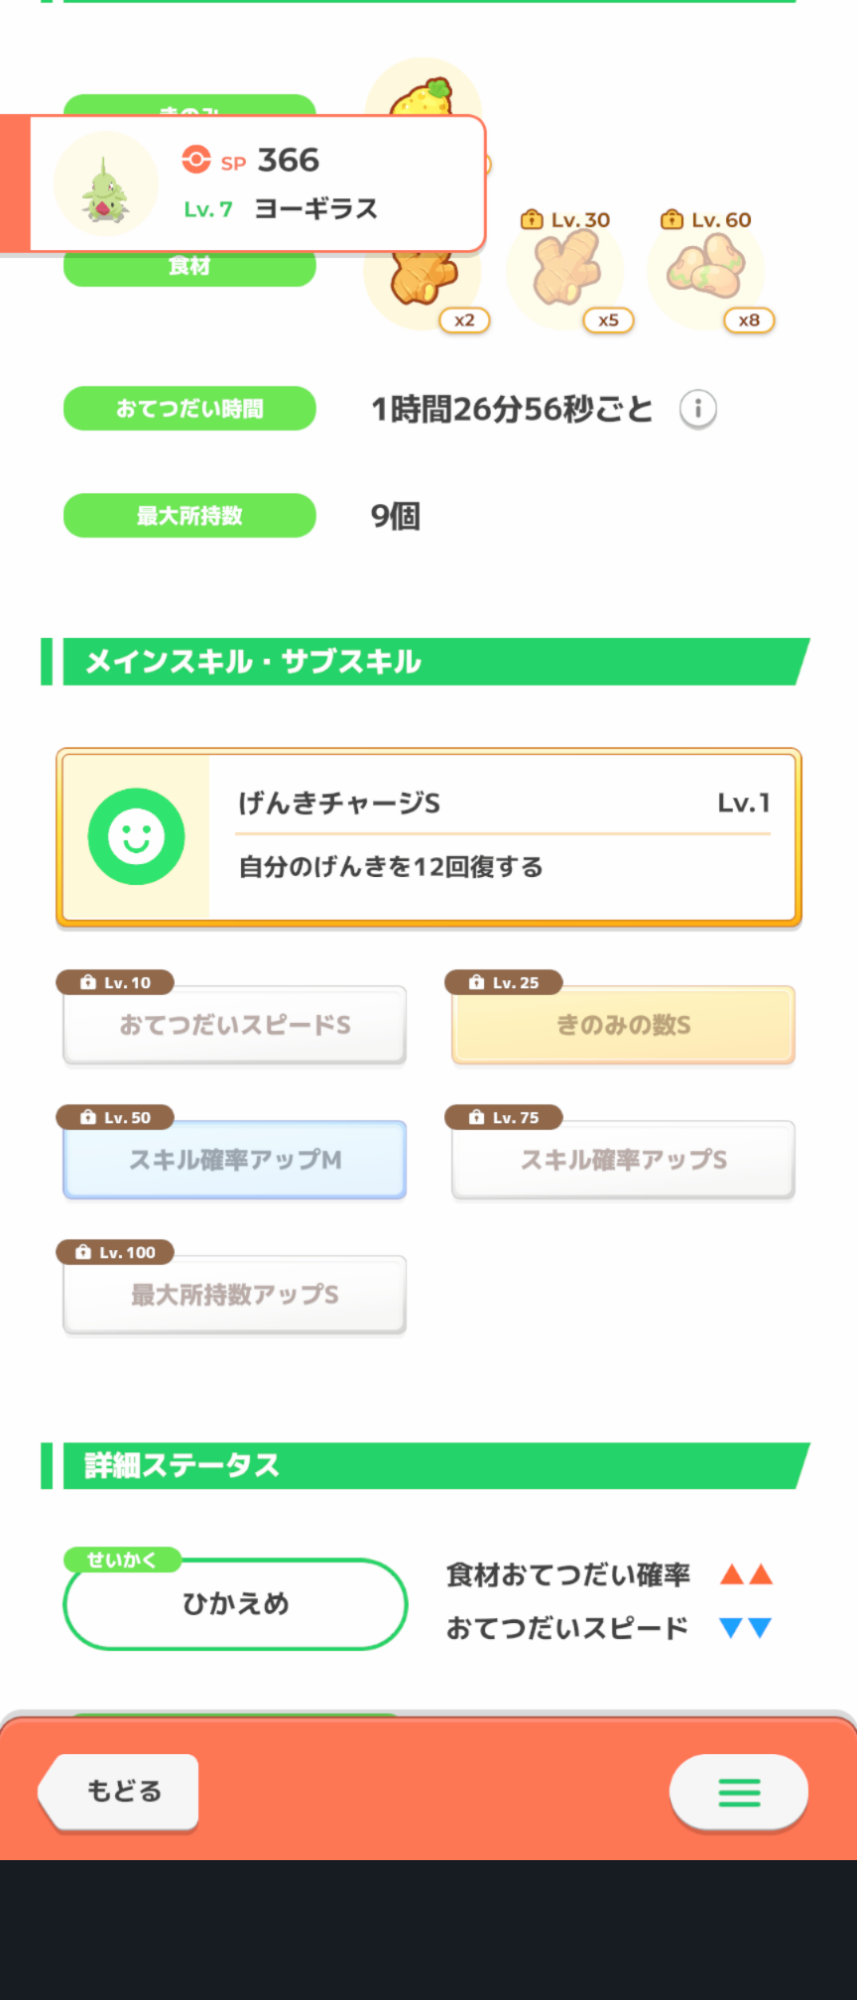
Task: Select the locked きのみの数S sub skill
Action: coord(623,1025)
